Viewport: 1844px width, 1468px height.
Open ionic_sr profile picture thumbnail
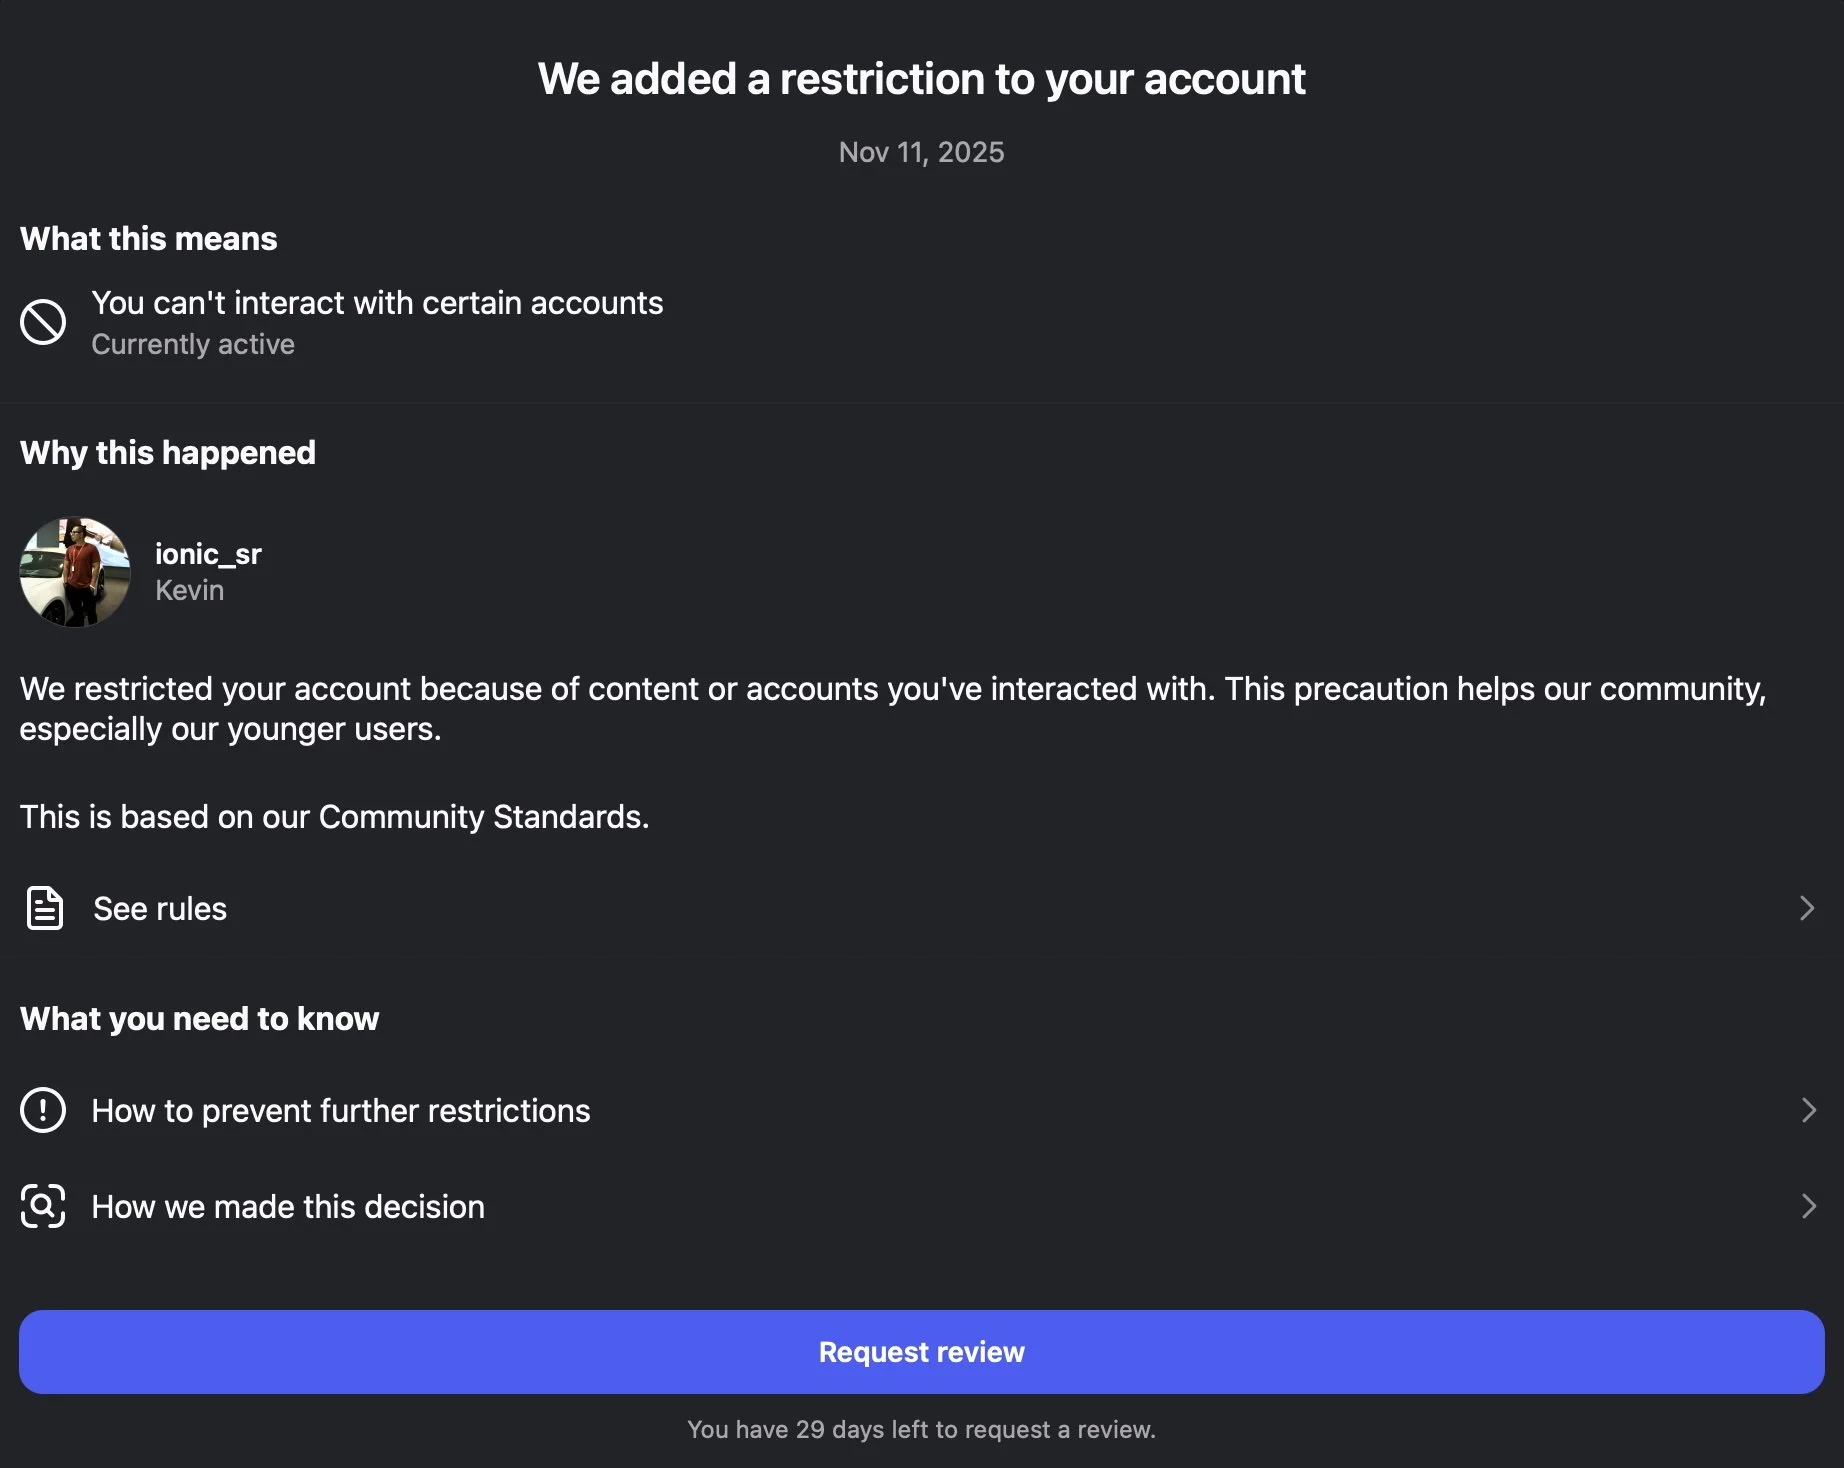click(x=75, y=572)
